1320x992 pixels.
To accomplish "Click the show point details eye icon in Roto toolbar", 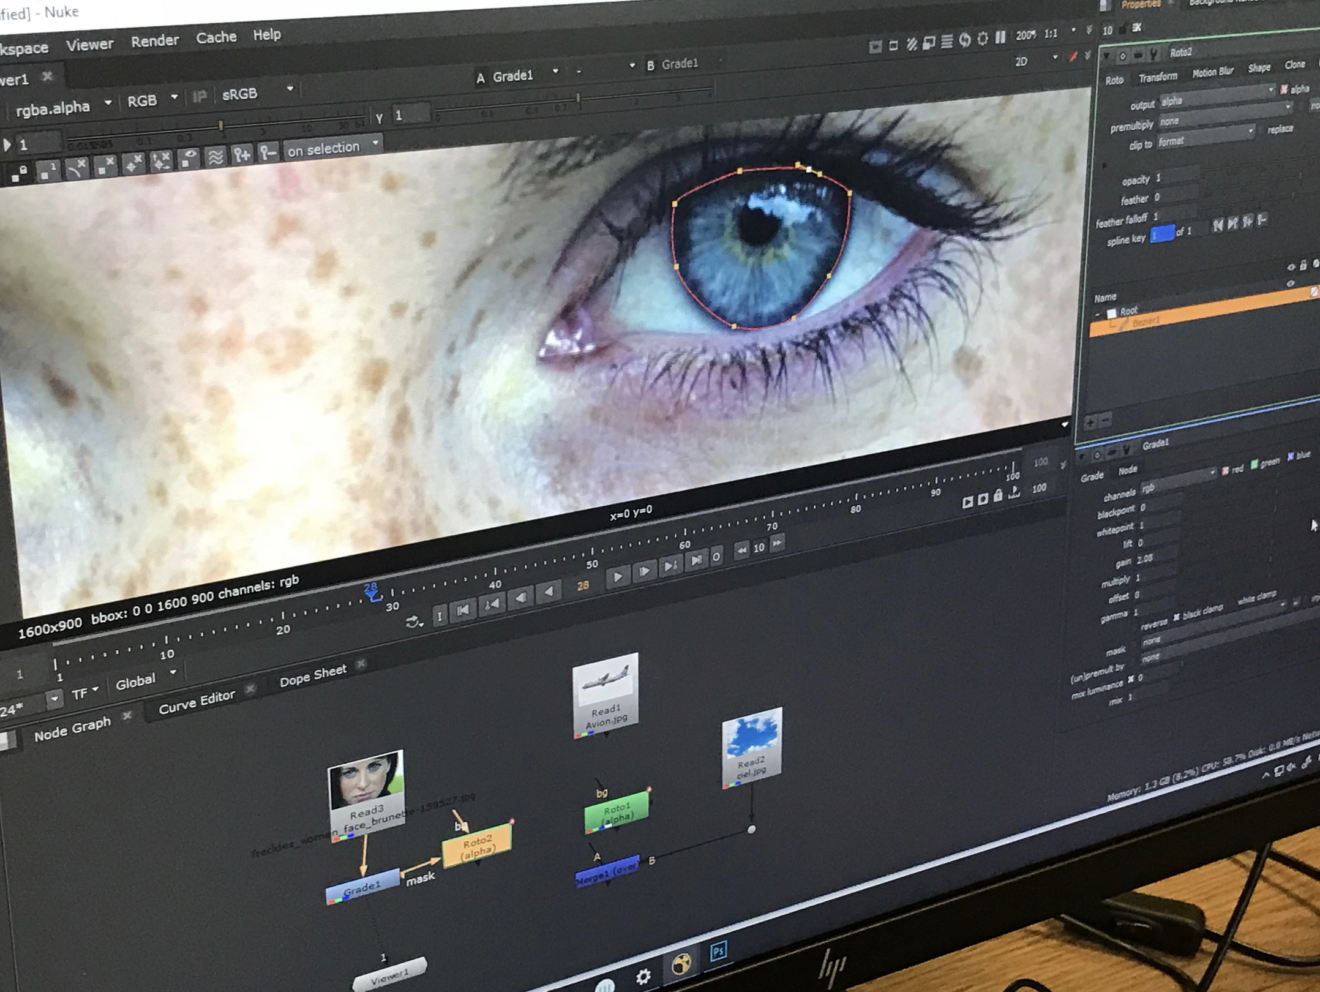I will [x=189, y=155].
